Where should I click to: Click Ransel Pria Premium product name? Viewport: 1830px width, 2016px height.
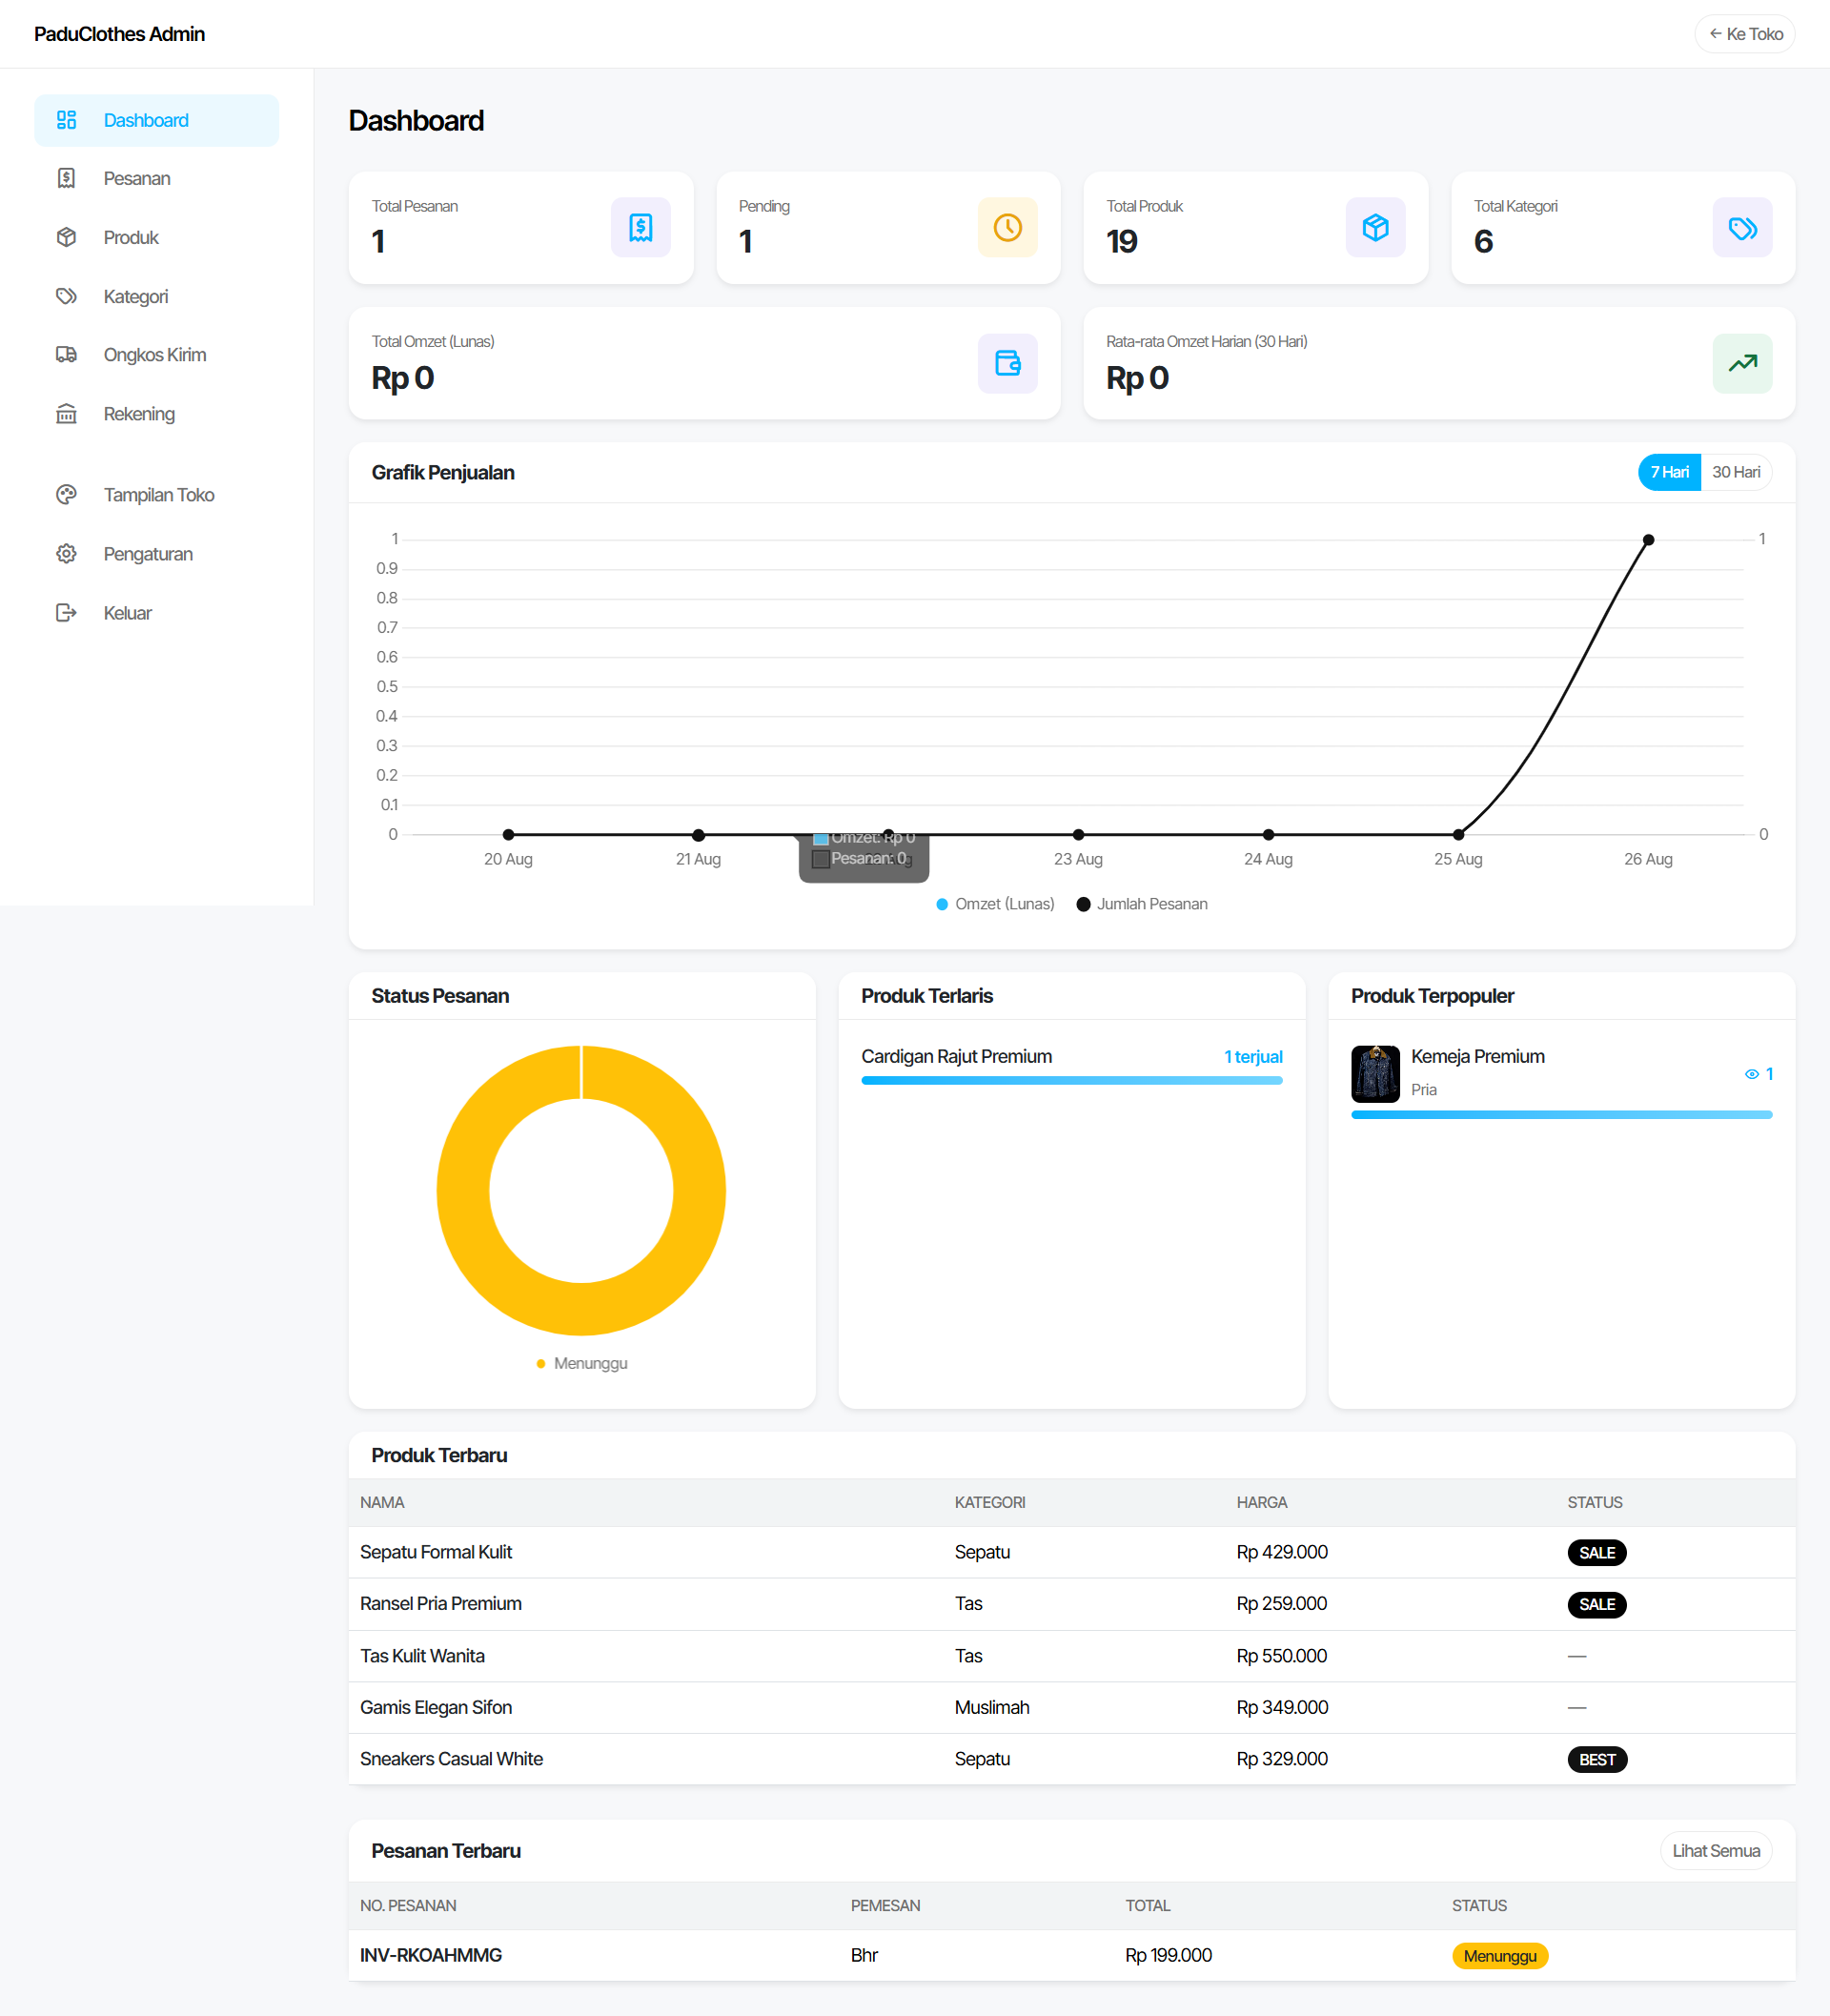point(441,1604)
